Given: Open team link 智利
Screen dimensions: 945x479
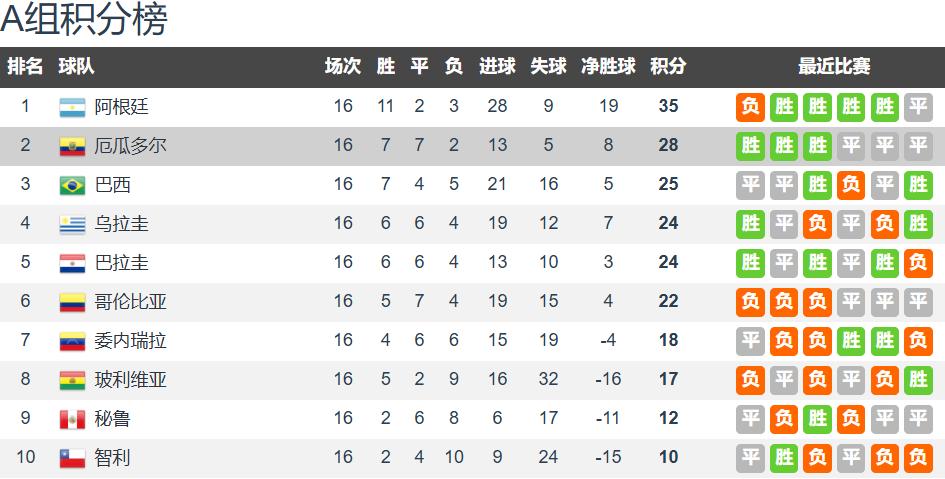Looking at the screenshot, I should coord(112,458).
